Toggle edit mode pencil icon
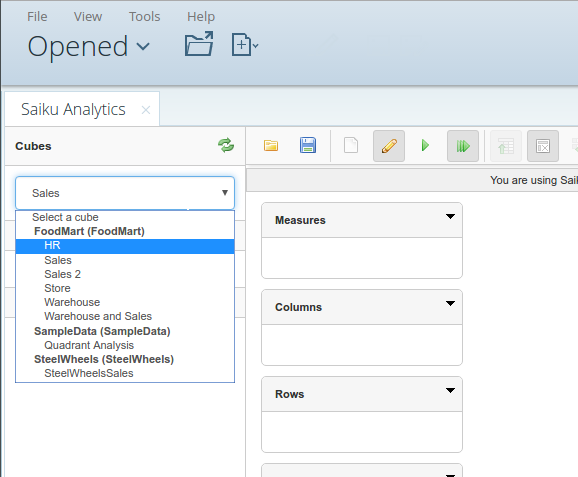Image resolution: width=578 pixels, height=477 pixels. [389, 146]
